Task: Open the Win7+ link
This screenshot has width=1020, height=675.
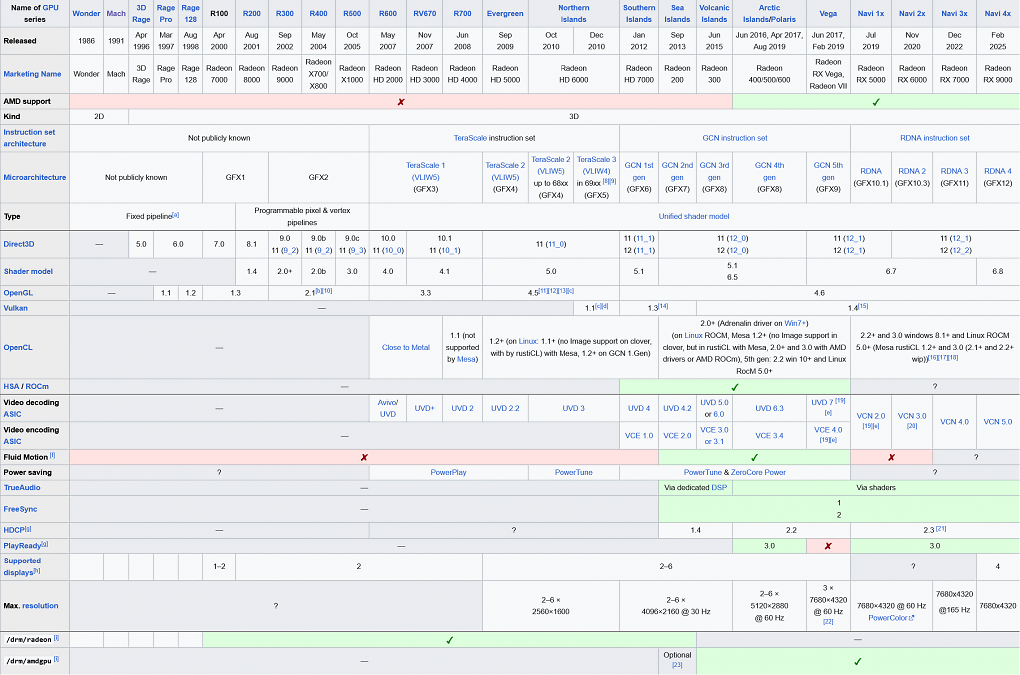Action: (x=795, y=323)
